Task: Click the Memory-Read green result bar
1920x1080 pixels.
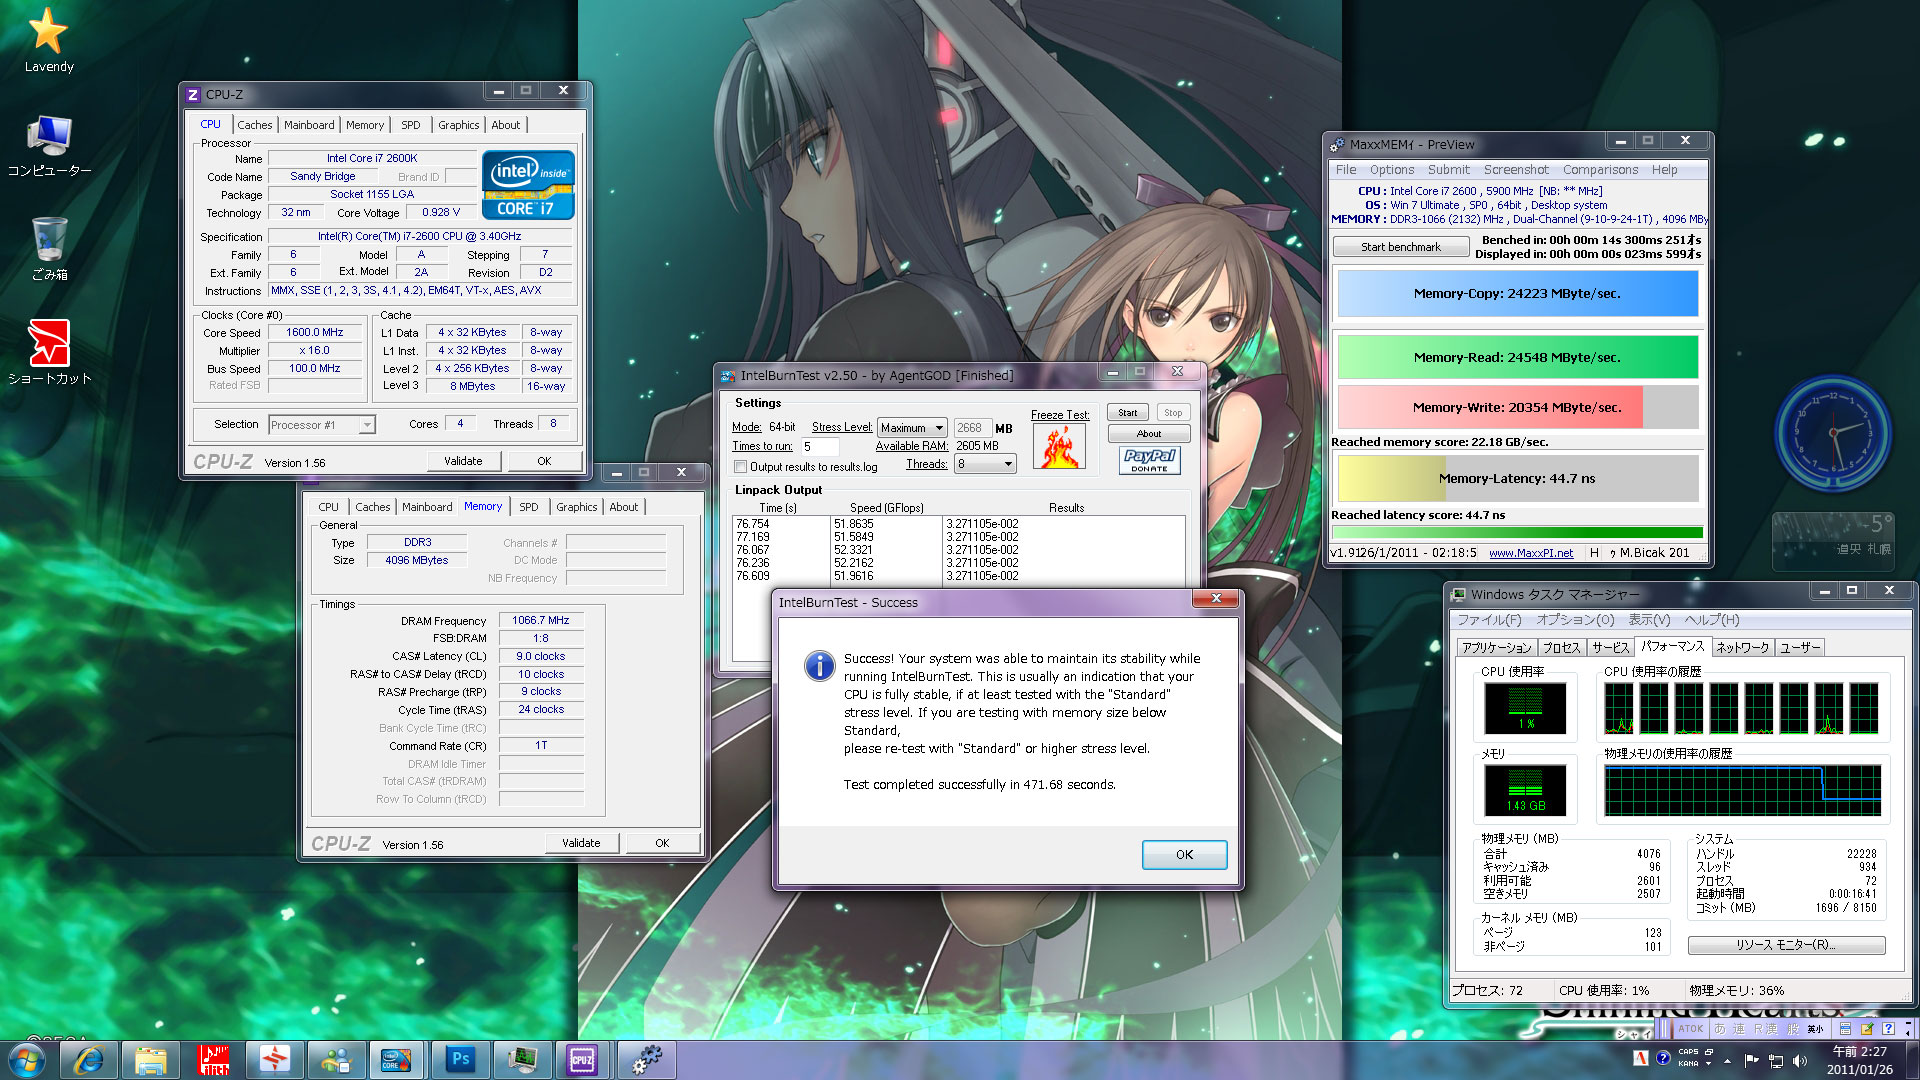Action: click(x=1517, y=357)
